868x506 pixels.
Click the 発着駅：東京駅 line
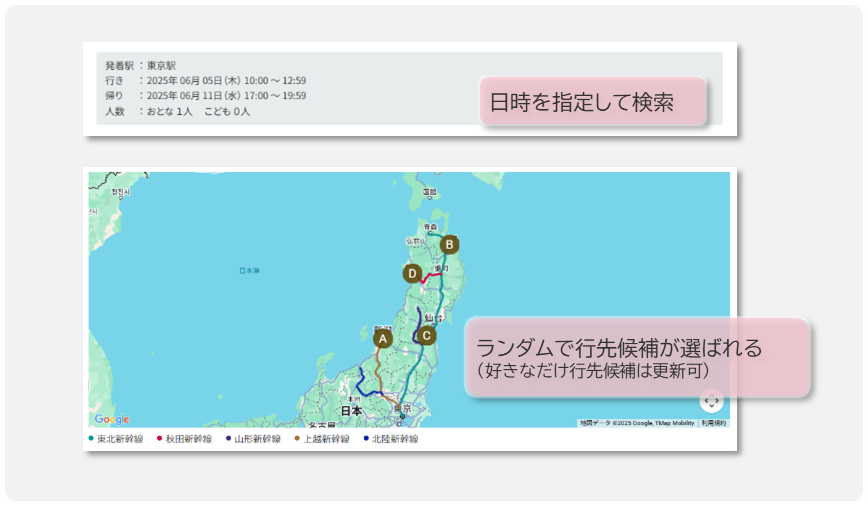point(141,65)
